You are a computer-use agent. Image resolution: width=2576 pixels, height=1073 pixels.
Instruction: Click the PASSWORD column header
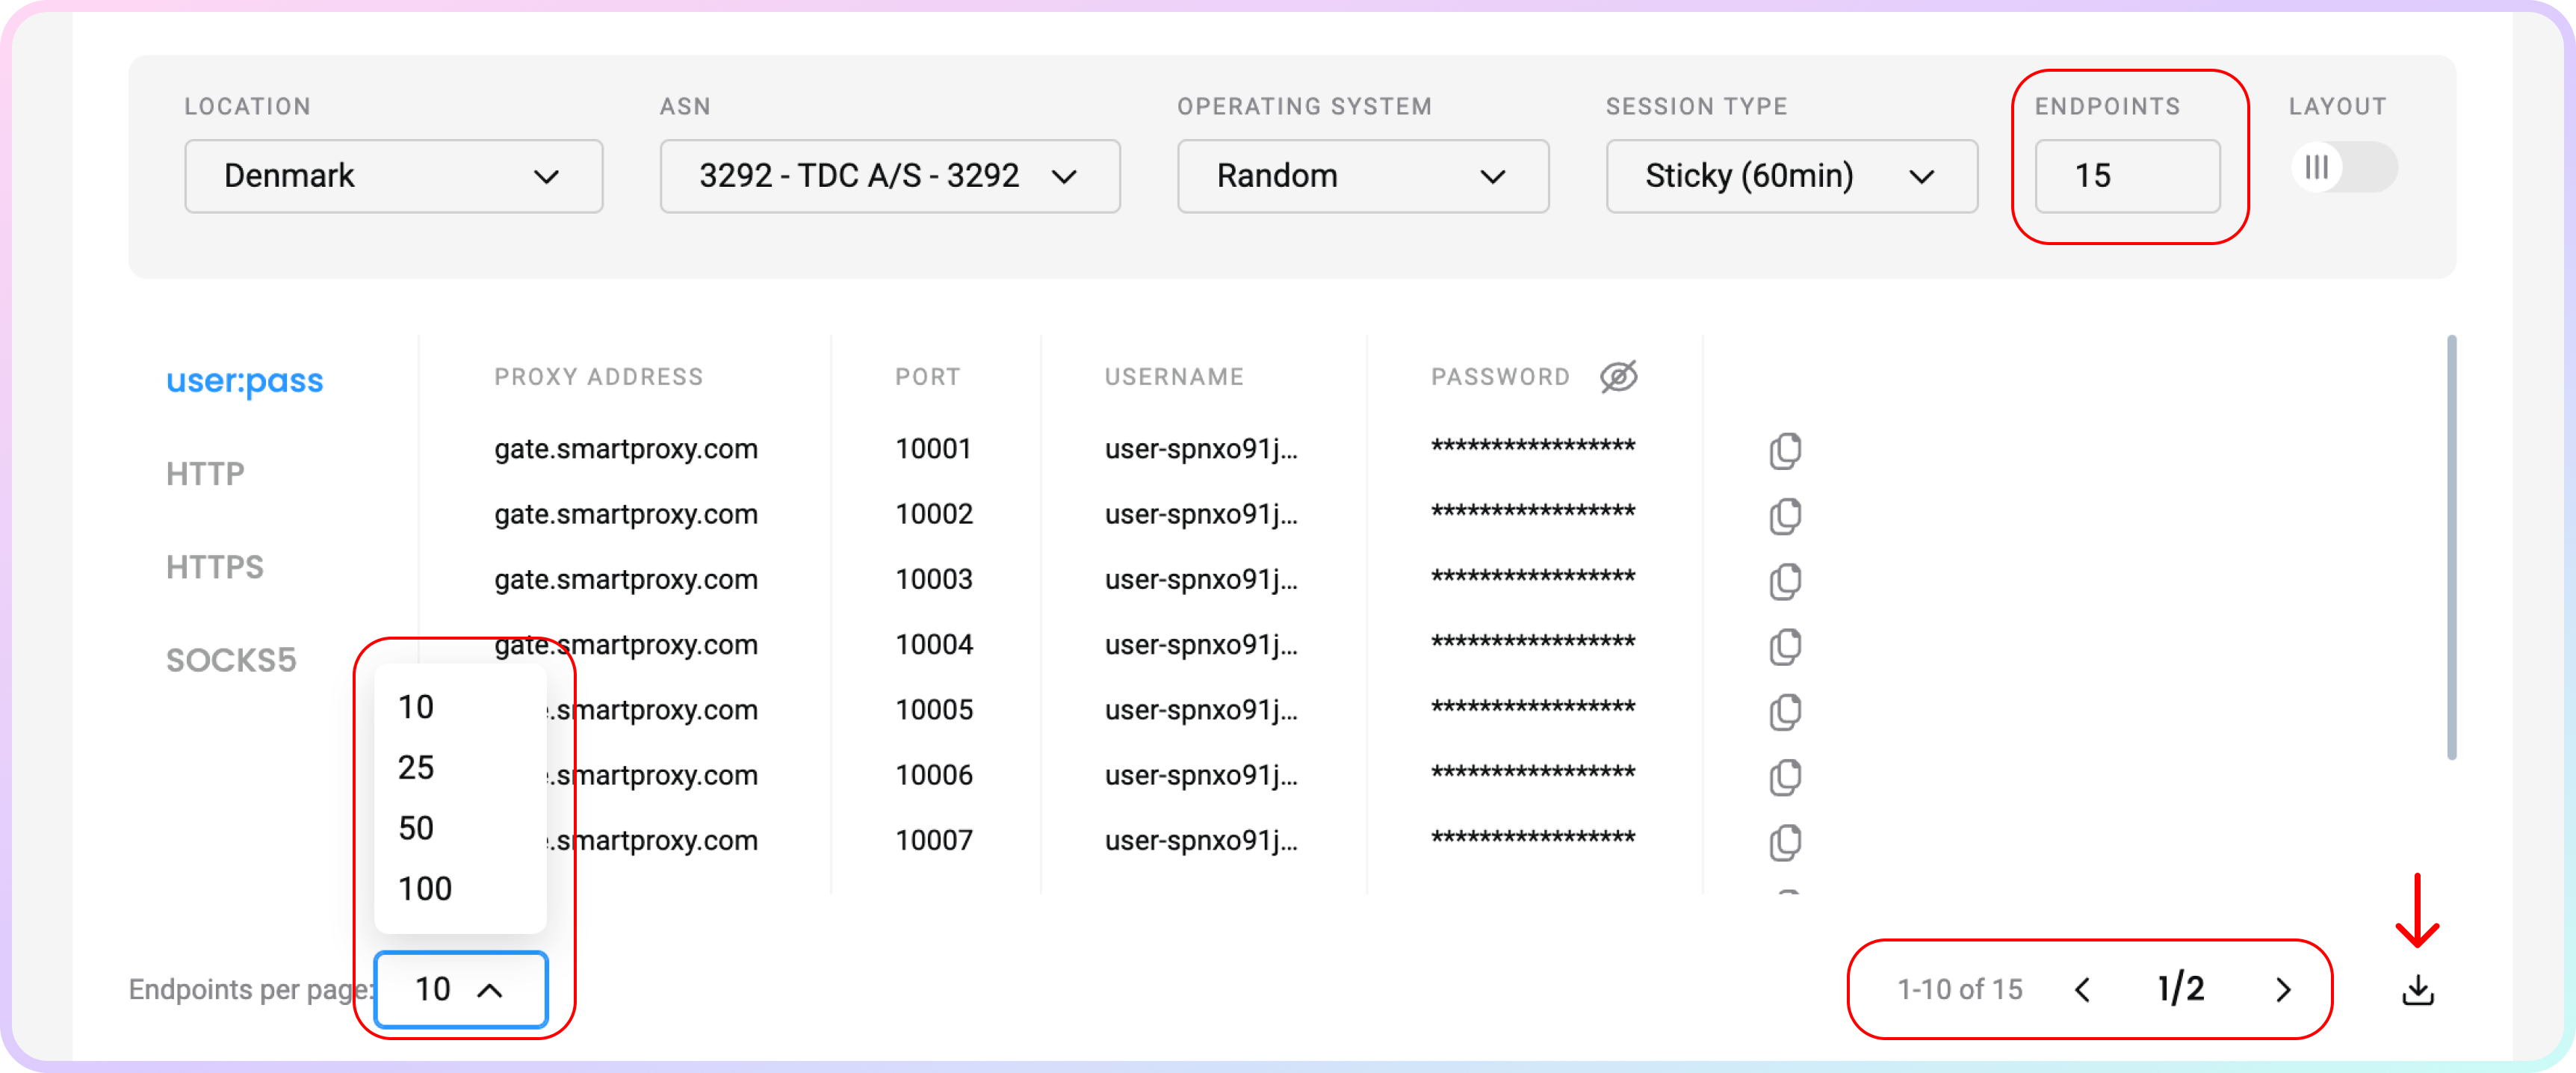click(x=1500, y=377)
